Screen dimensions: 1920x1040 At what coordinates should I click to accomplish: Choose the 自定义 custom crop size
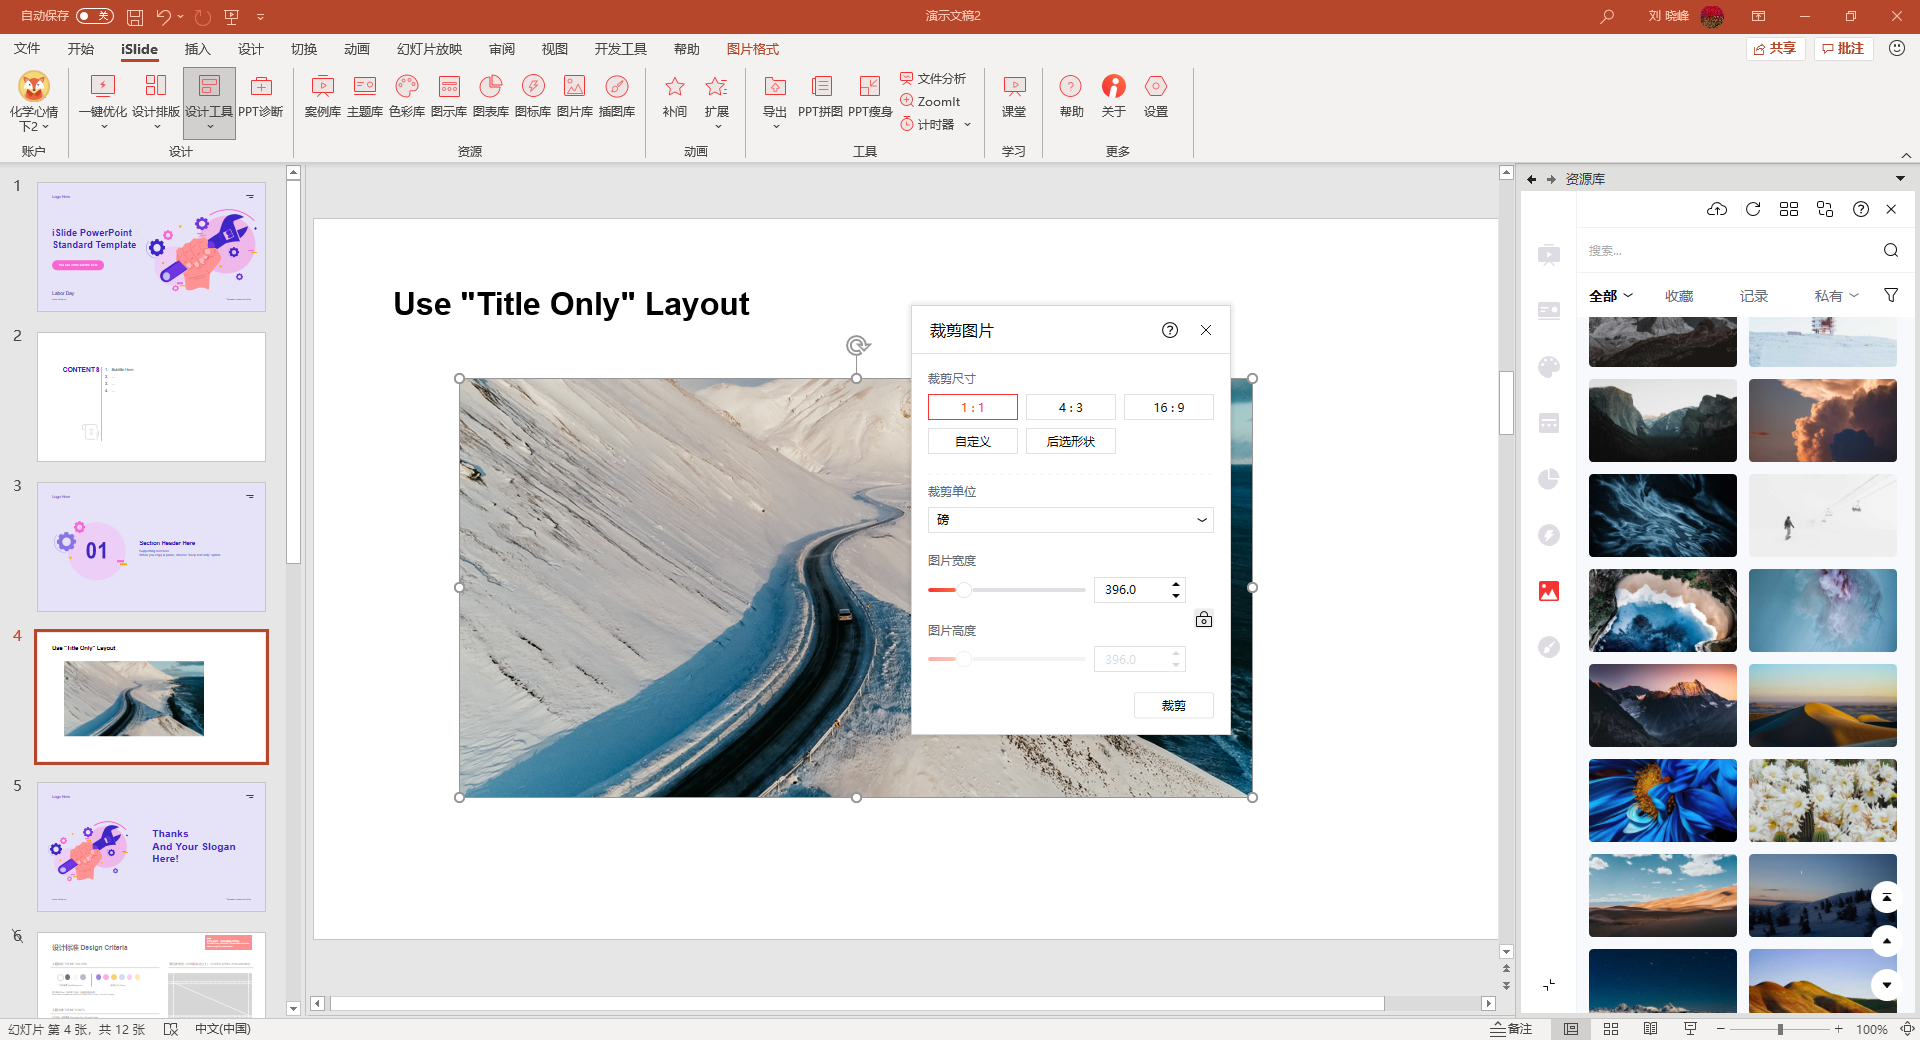(973, 441)
